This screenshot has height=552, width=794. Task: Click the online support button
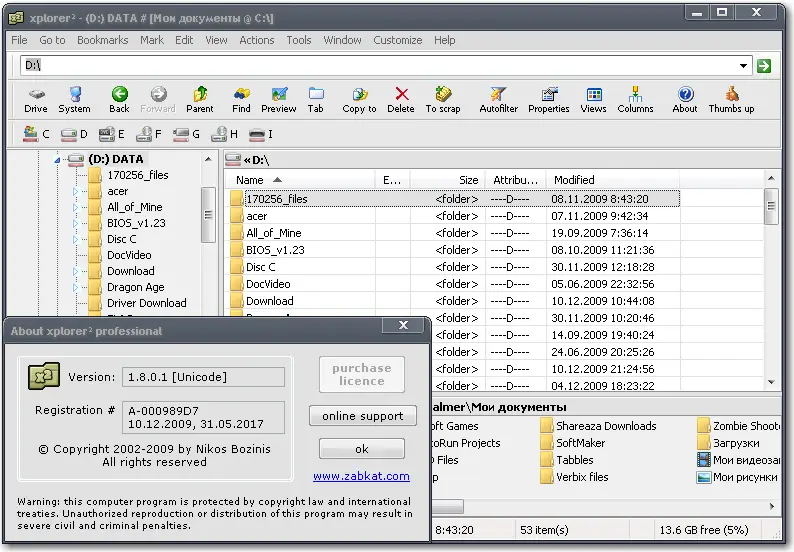(363, 416)
